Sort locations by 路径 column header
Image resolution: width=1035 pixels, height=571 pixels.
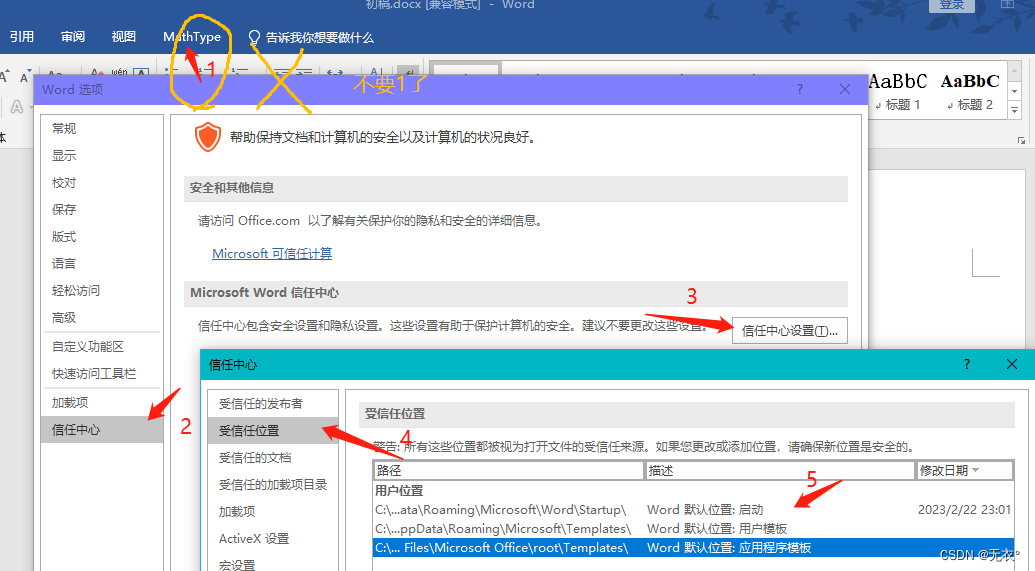508,471
